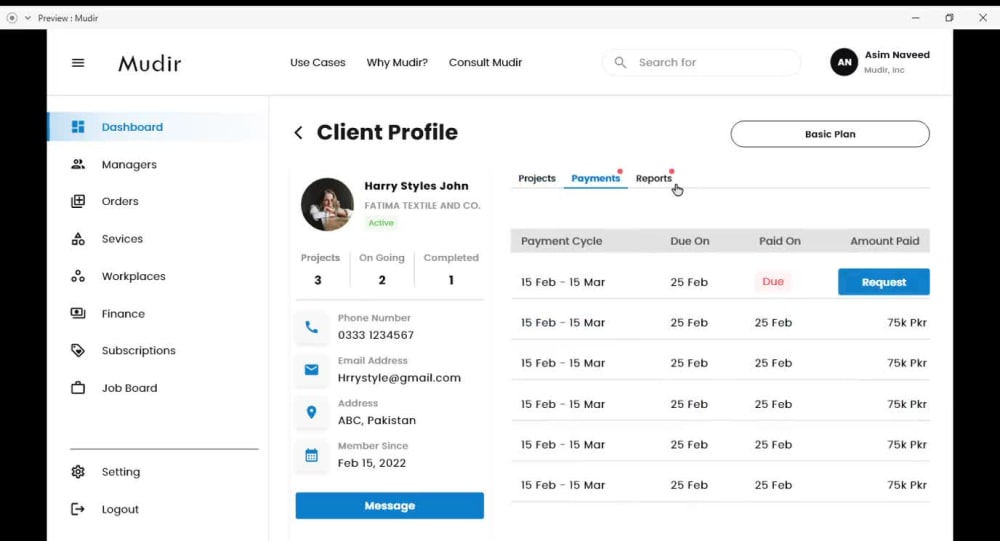Image resolution: width=1000 pixels, height=541 pixels.
Task: Open Finance label in the sidebar
Action: pyautogui.click(x=123, y=314)
